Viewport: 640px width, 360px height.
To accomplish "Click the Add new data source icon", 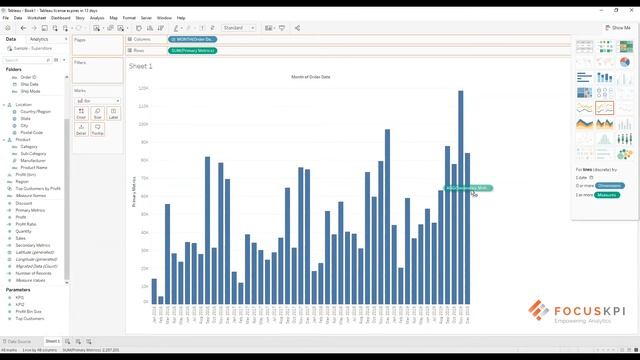I will point(55,28).
